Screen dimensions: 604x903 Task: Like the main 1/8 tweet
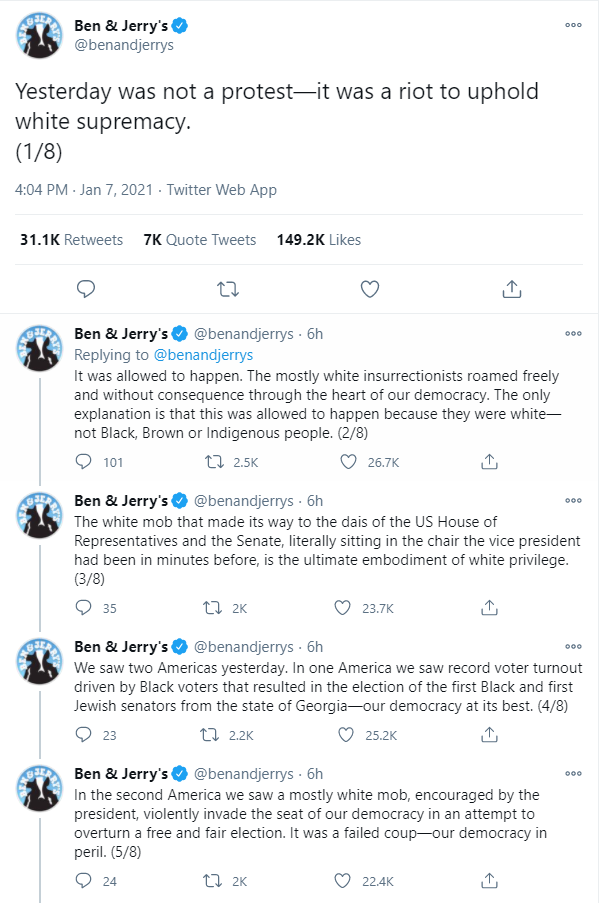tap(370, 289)
